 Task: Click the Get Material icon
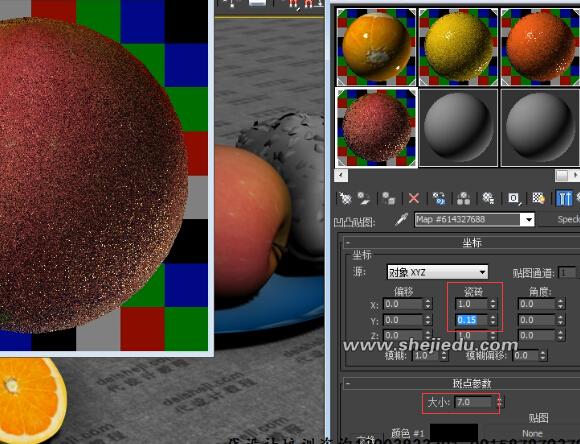point(345,199)
